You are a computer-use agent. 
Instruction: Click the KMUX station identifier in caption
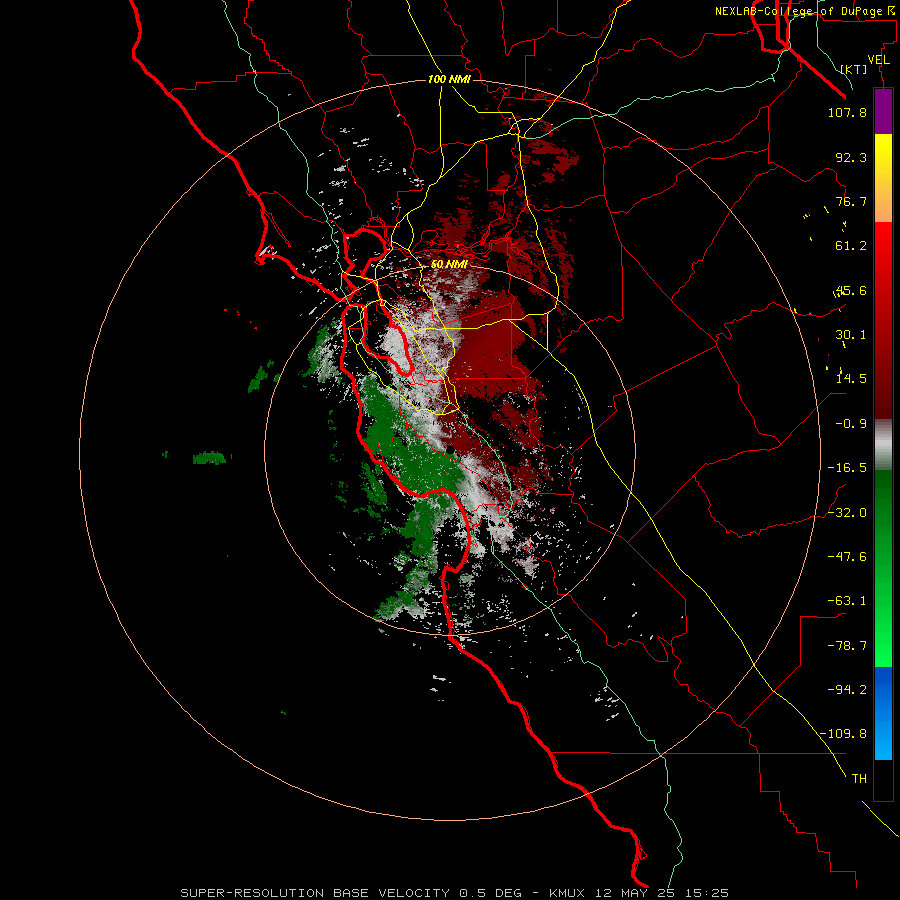(569, 893)
